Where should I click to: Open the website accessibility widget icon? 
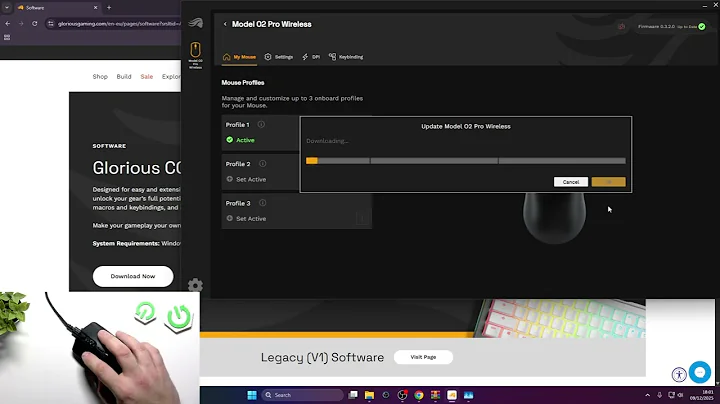[679, 375]
